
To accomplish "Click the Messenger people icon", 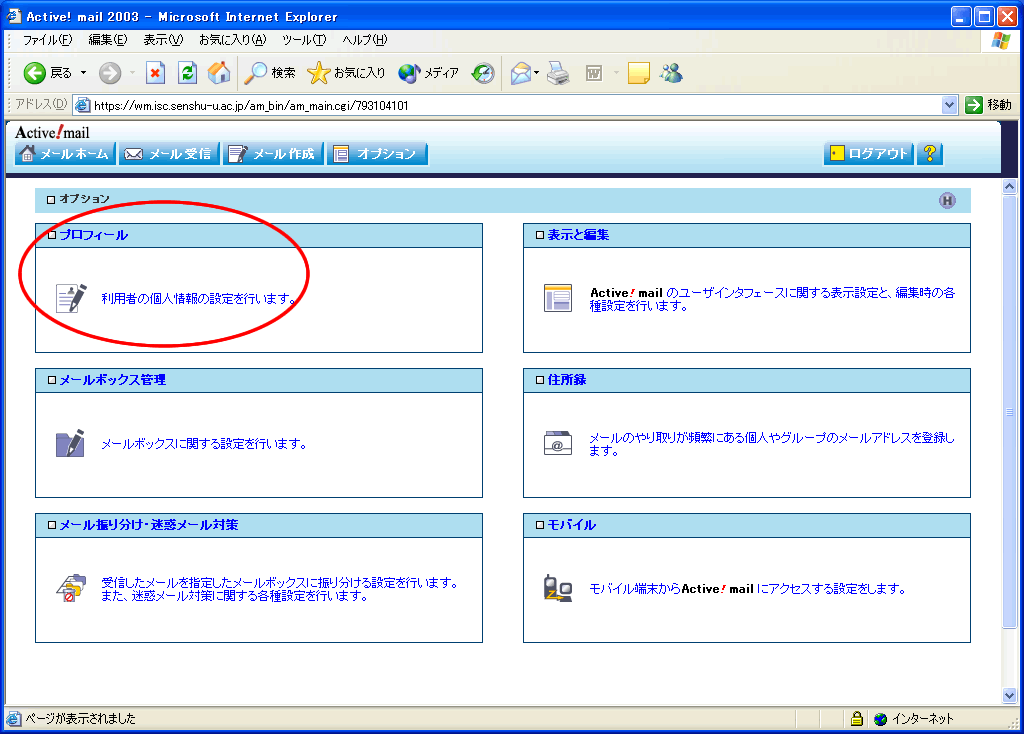I will click(671, 73).
